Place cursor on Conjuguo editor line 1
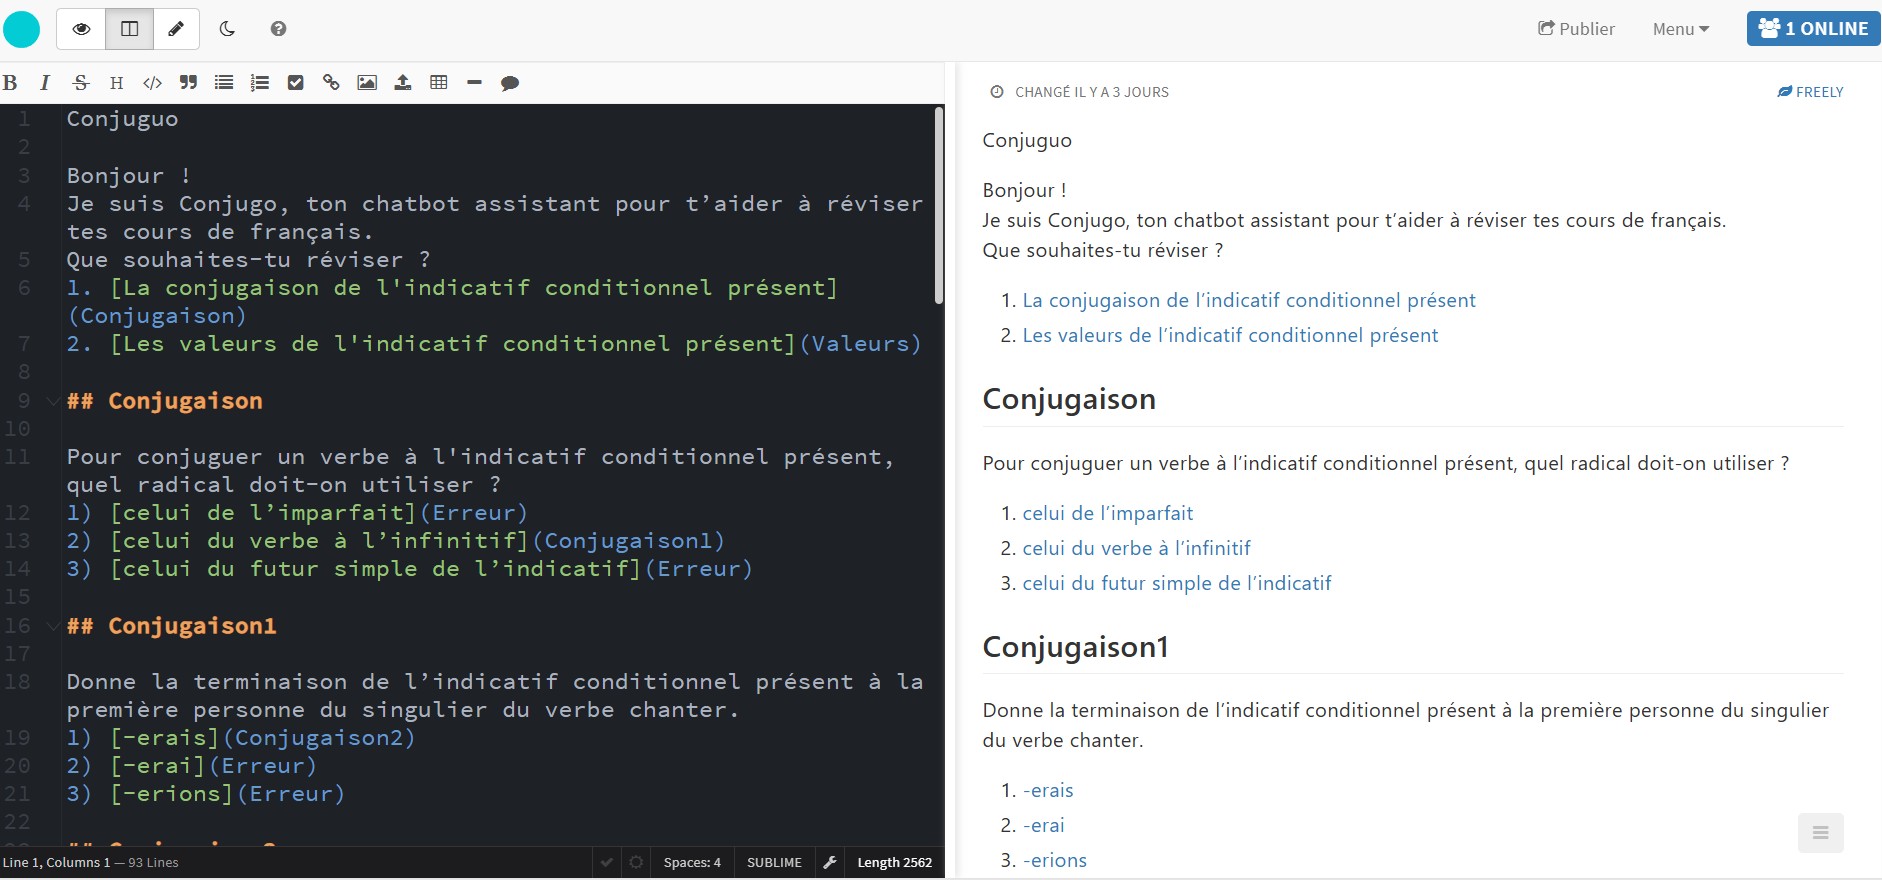The width and height of the screenshot is (1882, 880). [x=122, y=119]
